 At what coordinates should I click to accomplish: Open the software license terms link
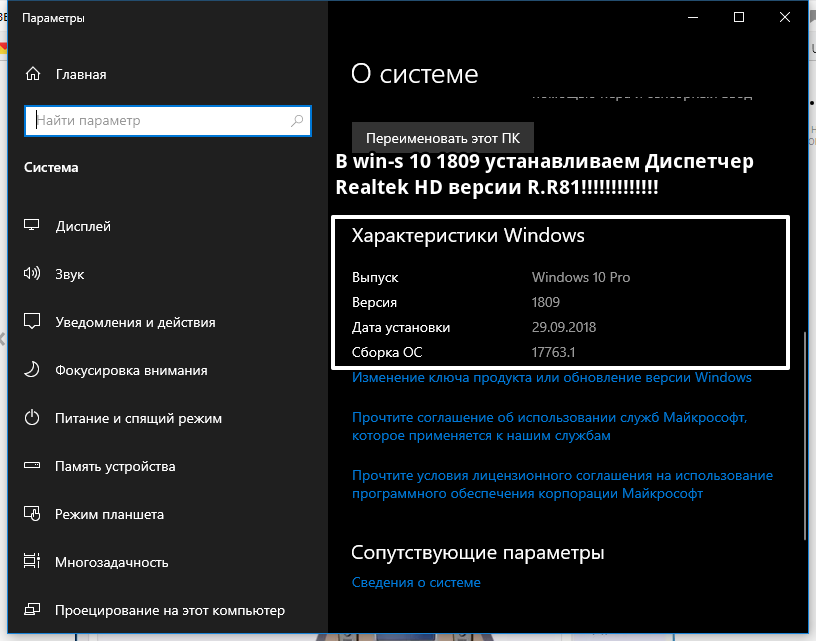tap(562, 484)
